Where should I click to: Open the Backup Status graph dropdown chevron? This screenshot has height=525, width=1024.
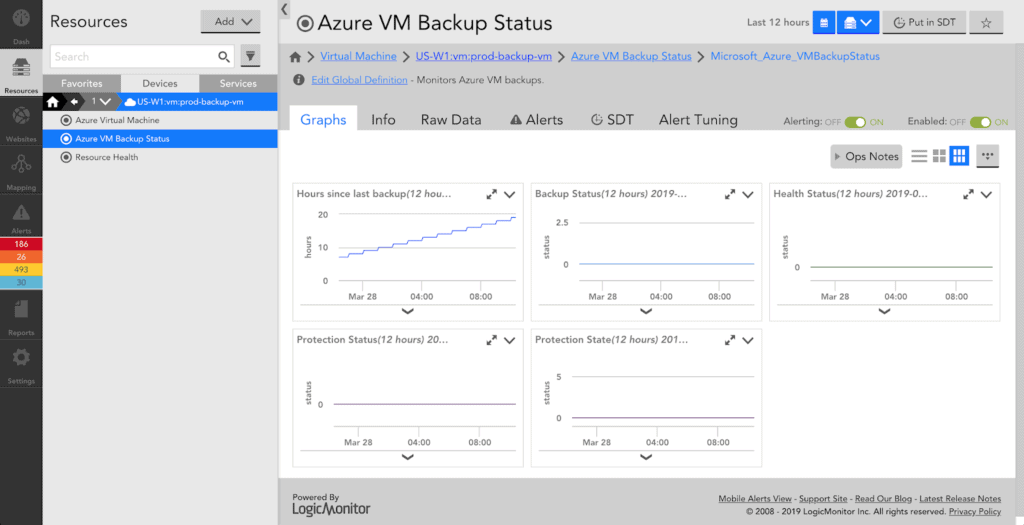(x=748, y=195)
